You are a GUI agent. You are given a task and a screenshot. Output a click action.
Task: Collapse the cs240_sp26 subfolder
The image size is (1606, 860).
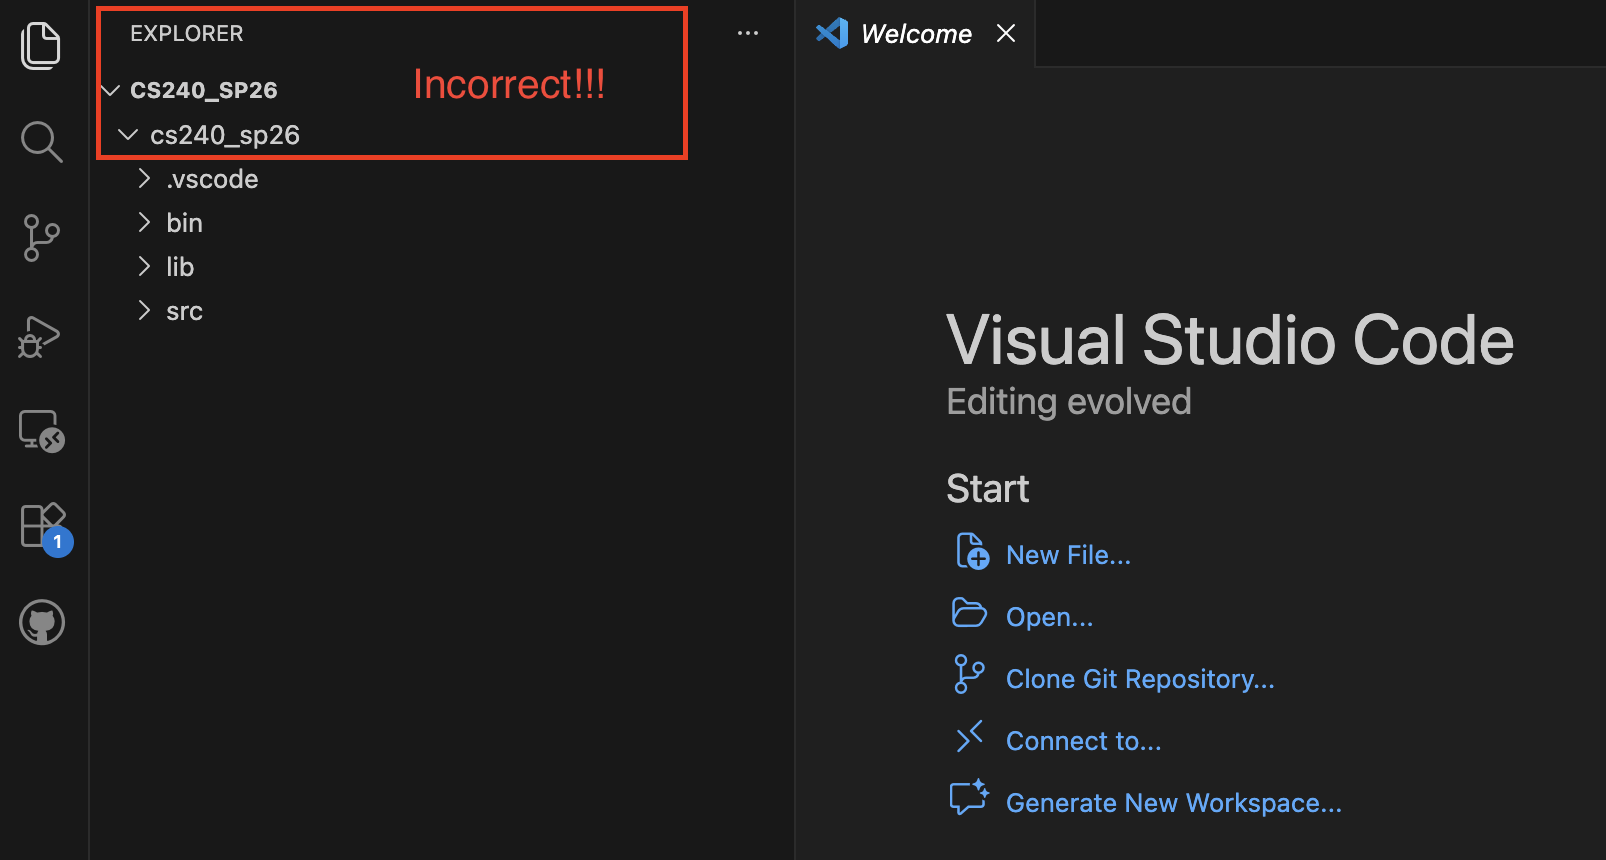pos(224,135)
